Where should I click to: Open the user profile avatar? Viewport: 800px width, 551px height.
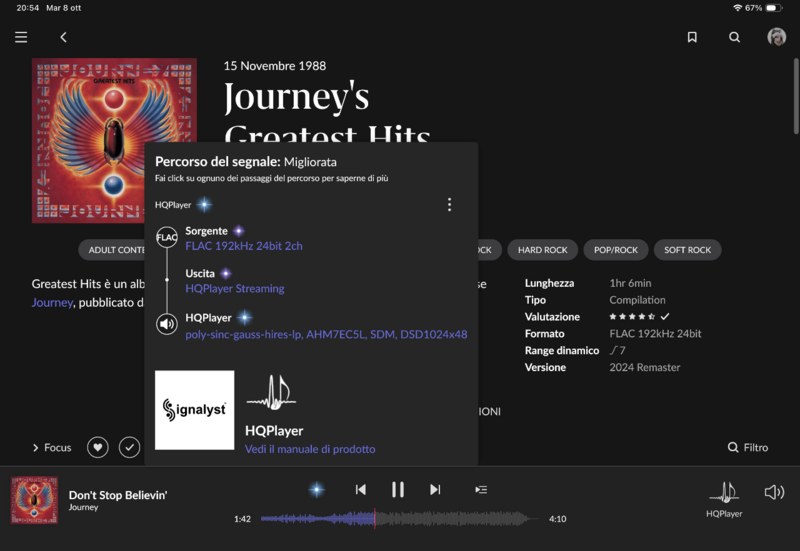[x=776, y=37]
